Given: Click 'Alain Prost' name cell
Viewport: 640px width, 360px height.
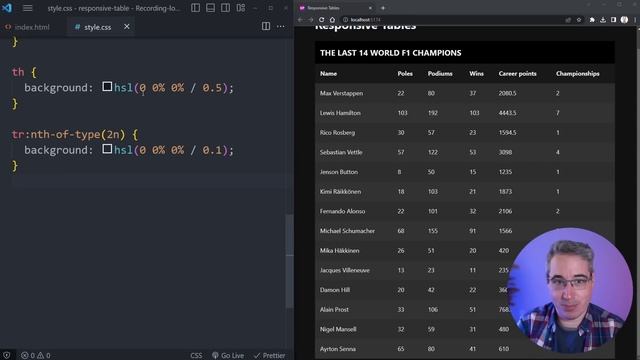Looking at the screenshot, I should (334, 309).
